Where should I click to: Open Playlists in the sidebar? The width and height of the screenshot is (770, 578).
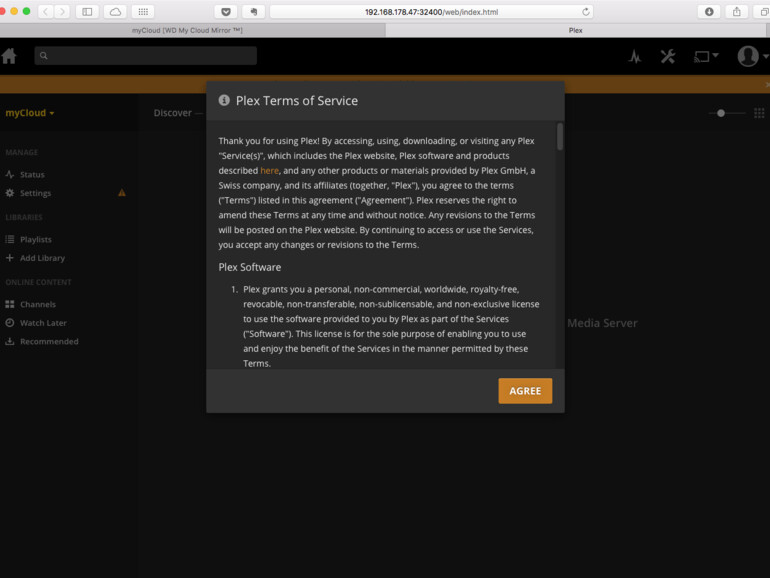click(x=35, y=240)
